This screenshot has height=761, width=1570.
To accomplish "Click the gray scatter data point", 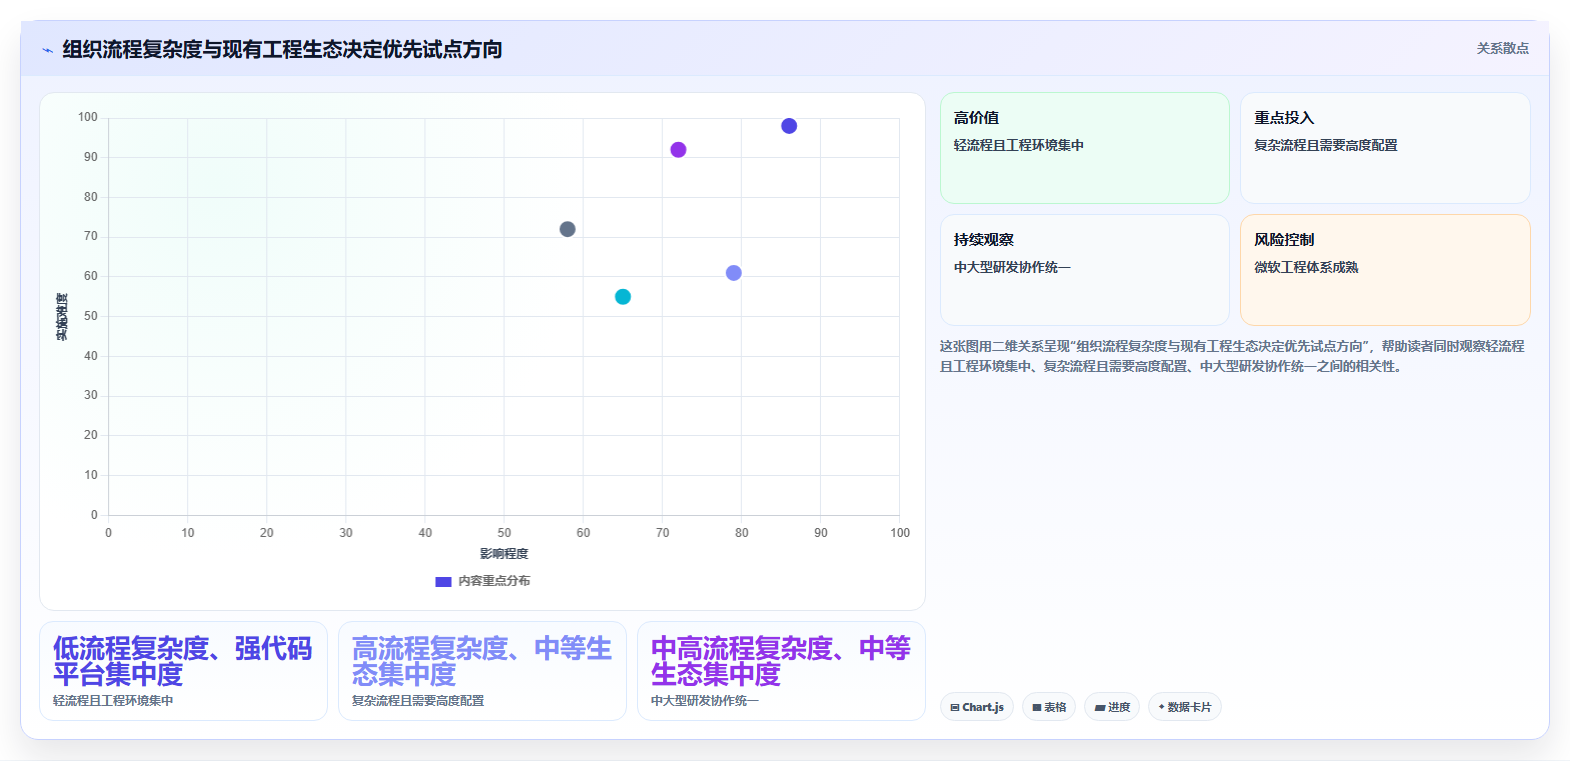I will click(x=567, y=229).
